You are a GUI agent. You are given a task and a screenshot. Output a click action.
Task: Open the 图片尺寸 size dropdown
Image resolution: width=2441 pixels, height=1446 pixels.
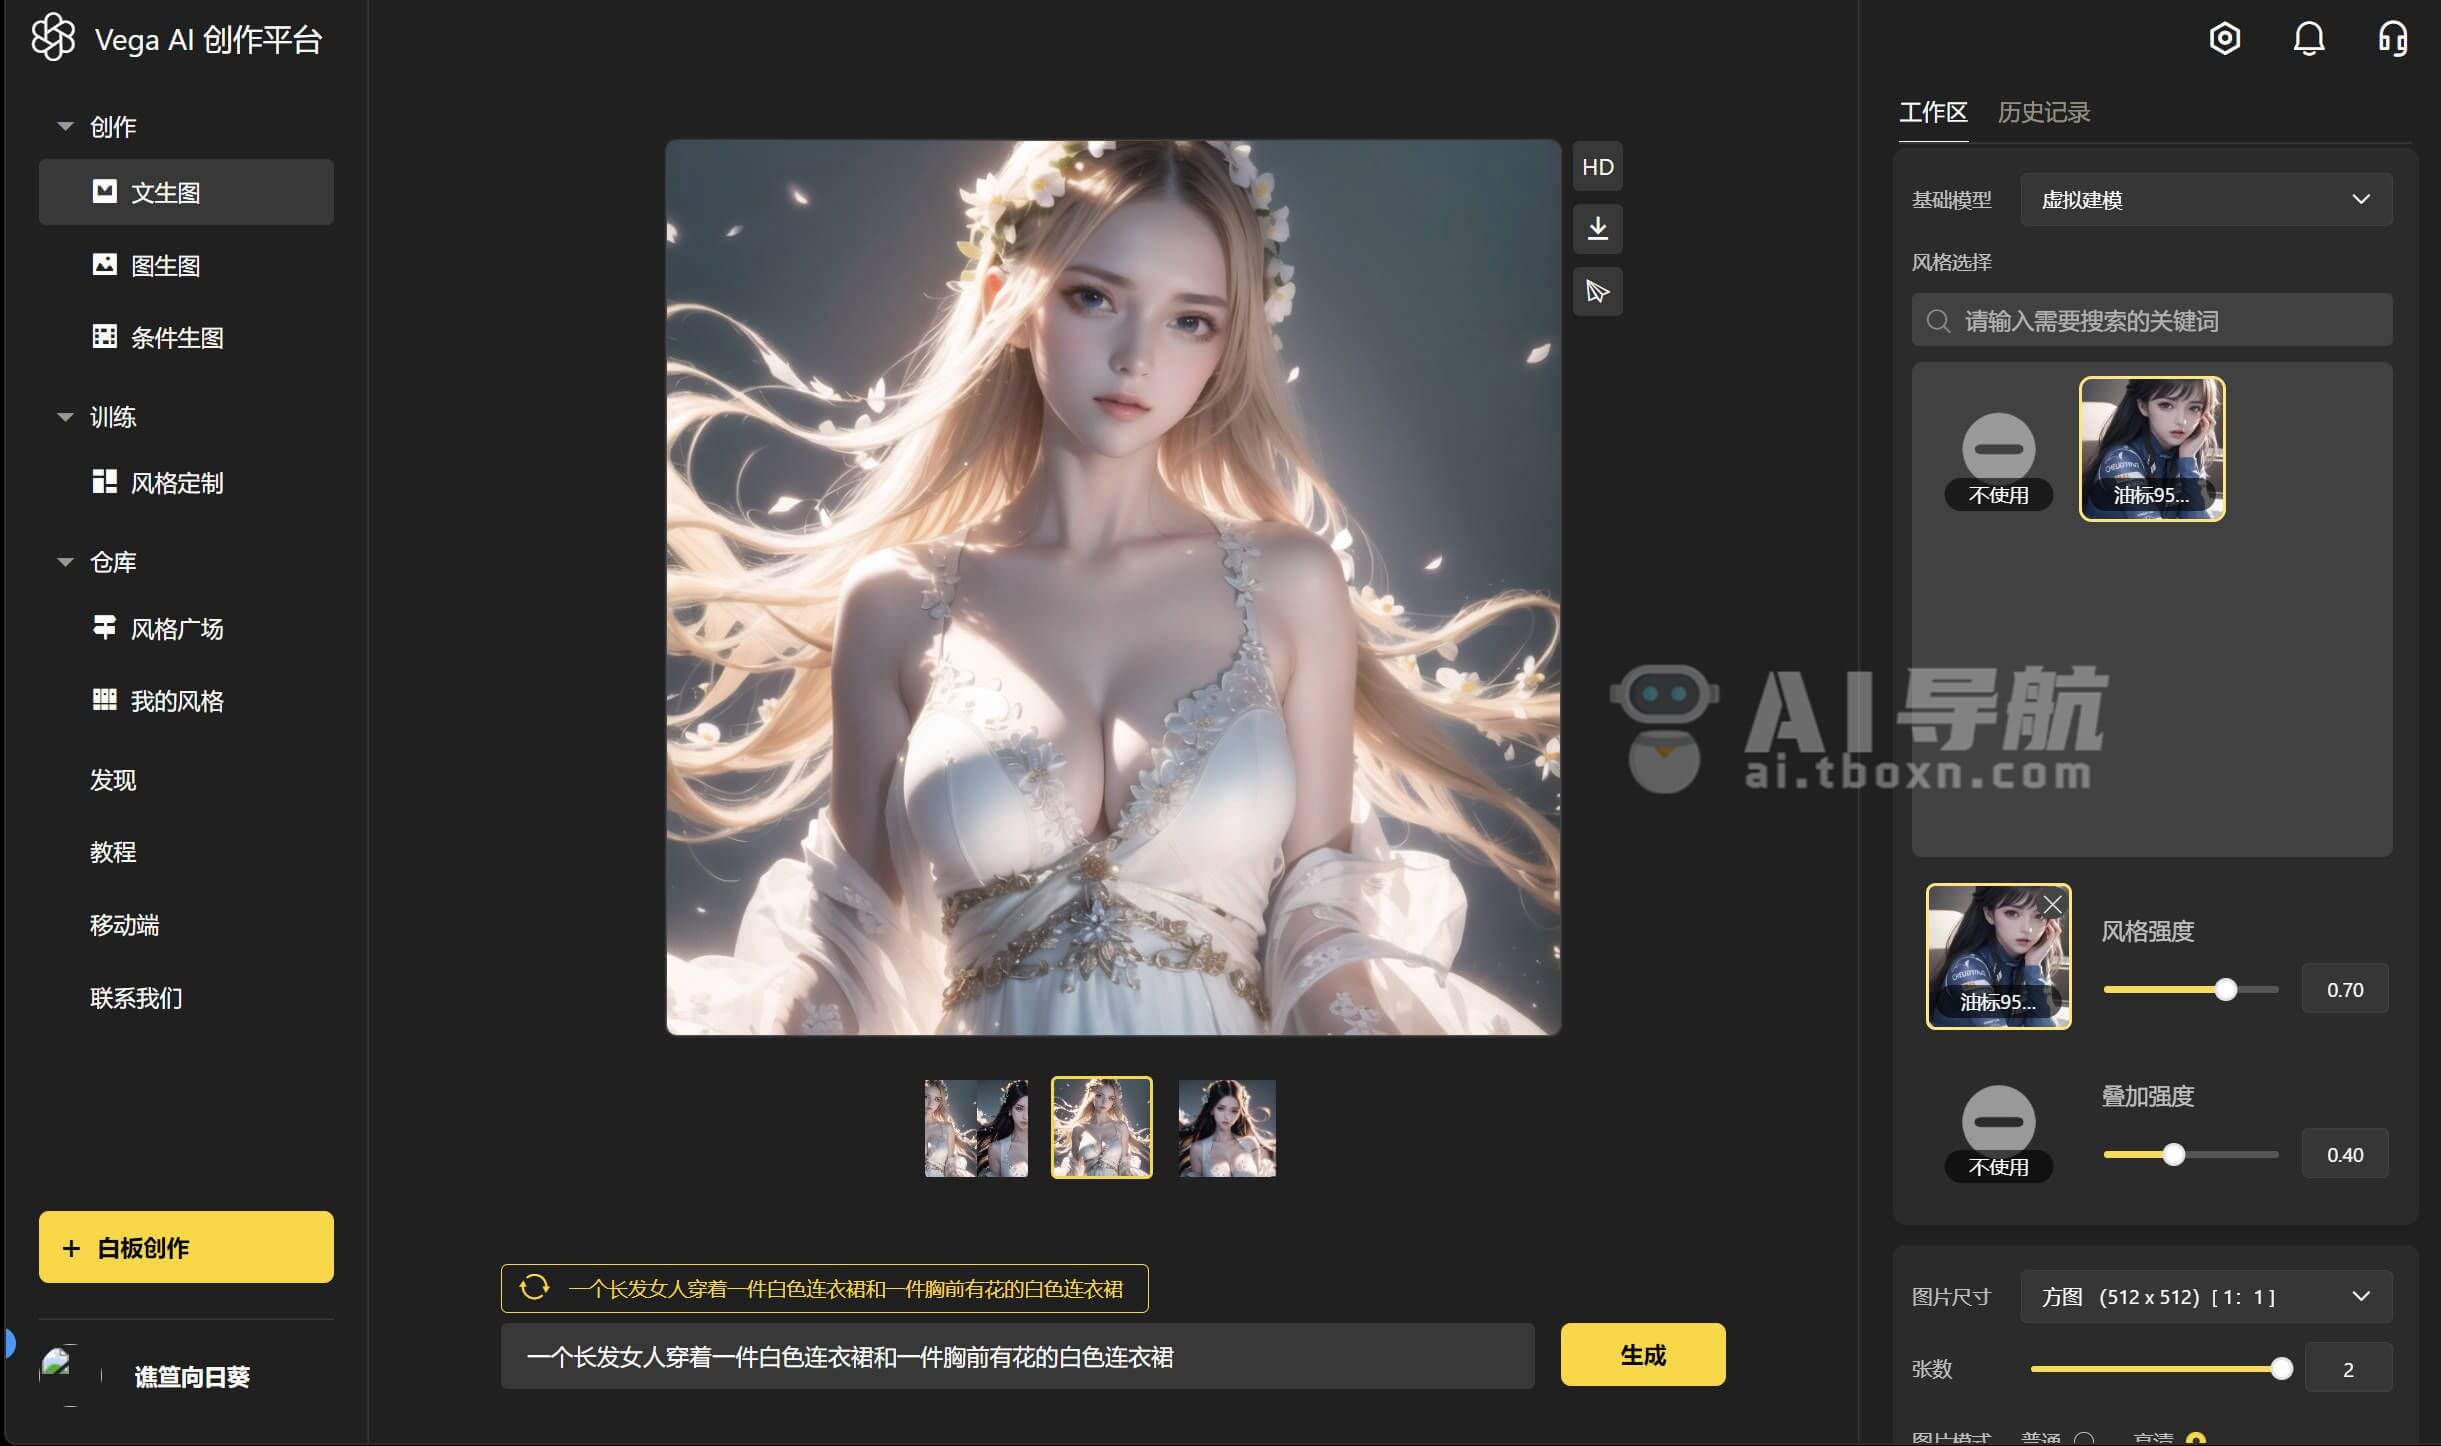2205,1297
